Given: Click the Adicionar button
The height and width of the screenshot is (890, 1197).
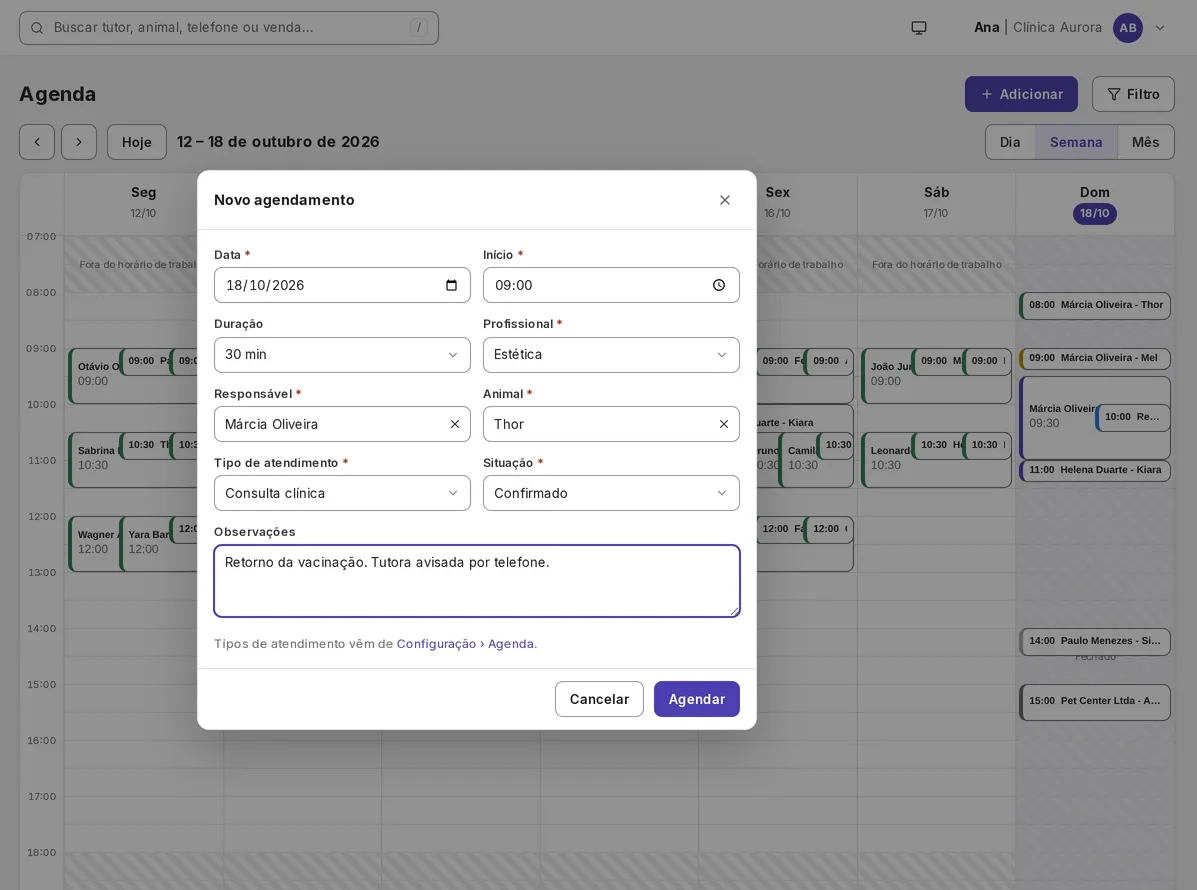Looking at the screenshot, I should pyautogui.click(x=1021, y=94).
